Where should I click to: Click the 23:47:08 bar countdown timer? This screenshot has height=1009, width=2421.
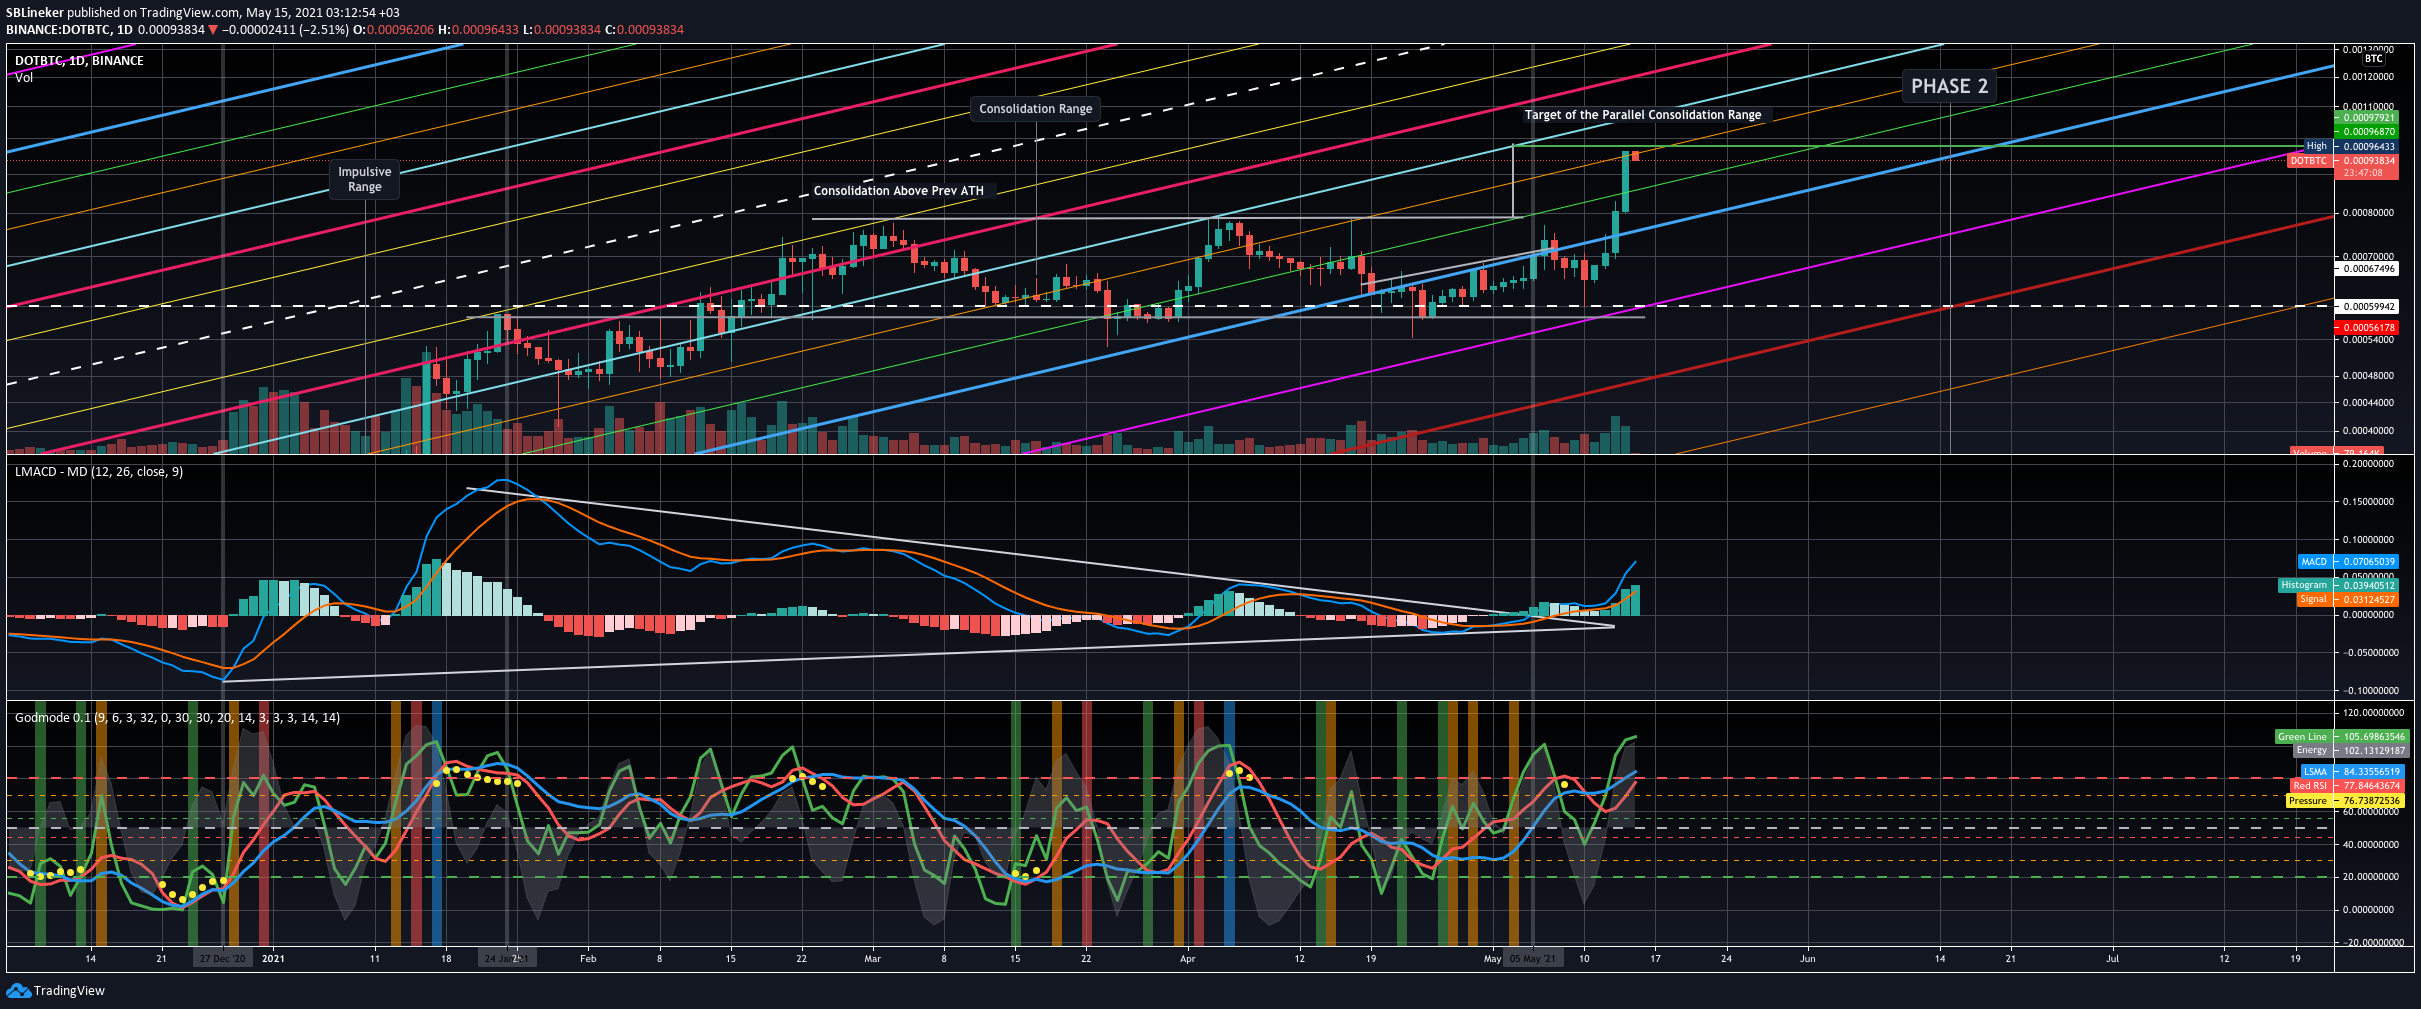coord(2364,173)
